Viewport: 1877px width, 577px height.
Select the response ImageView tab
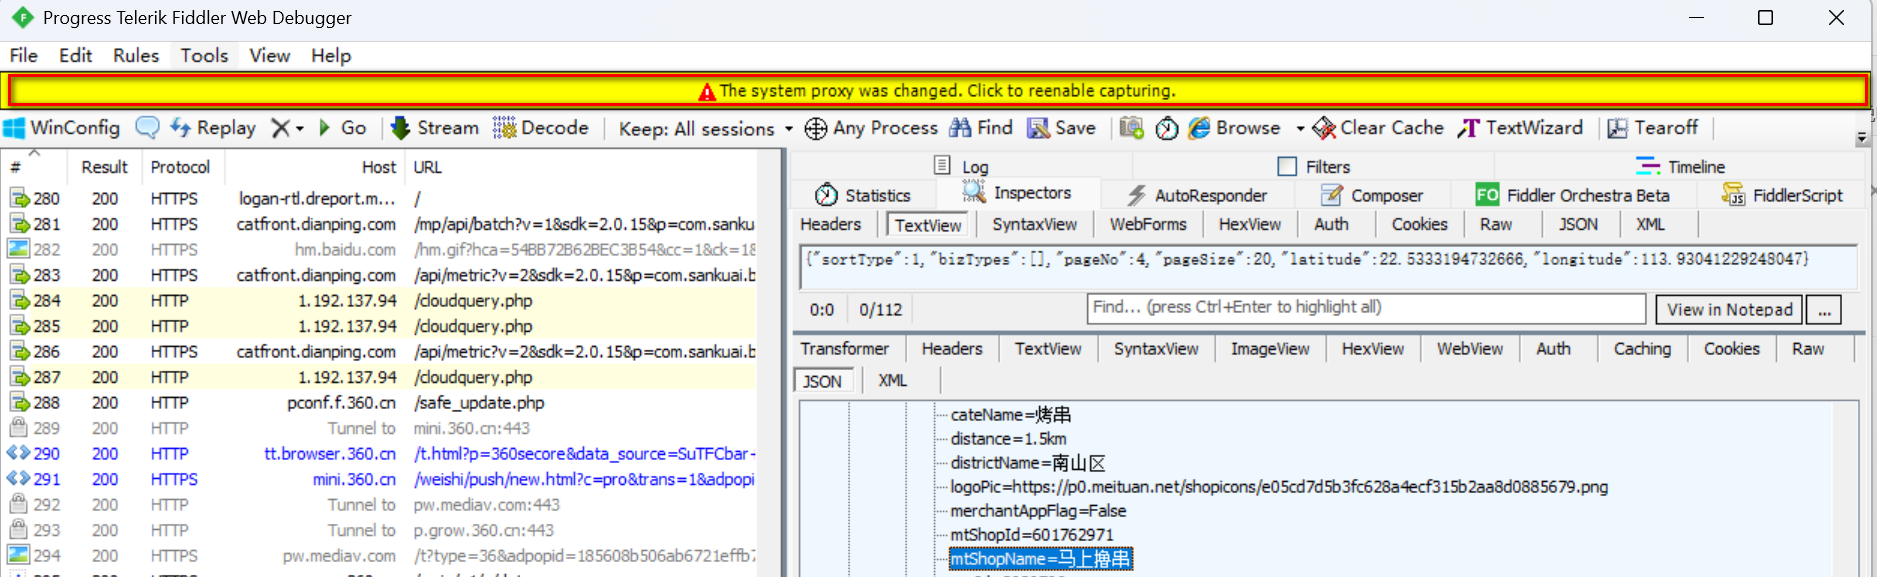coord(1270,349)
